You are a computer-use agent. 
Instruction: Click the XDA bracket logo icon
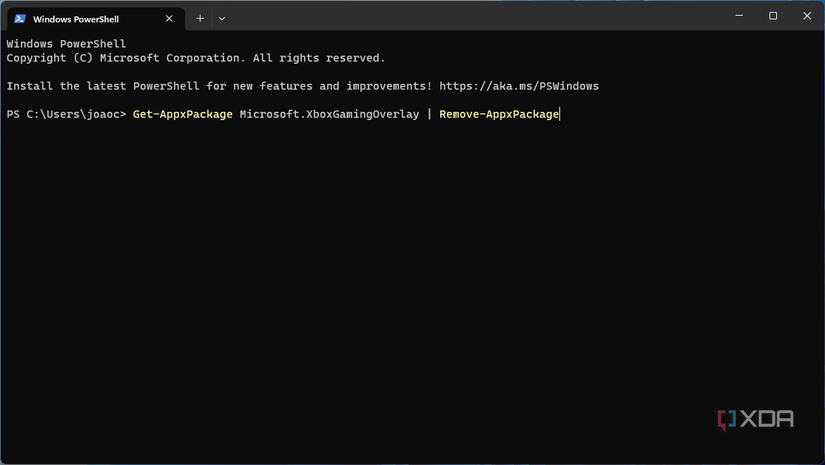click(x=727, y=420)
